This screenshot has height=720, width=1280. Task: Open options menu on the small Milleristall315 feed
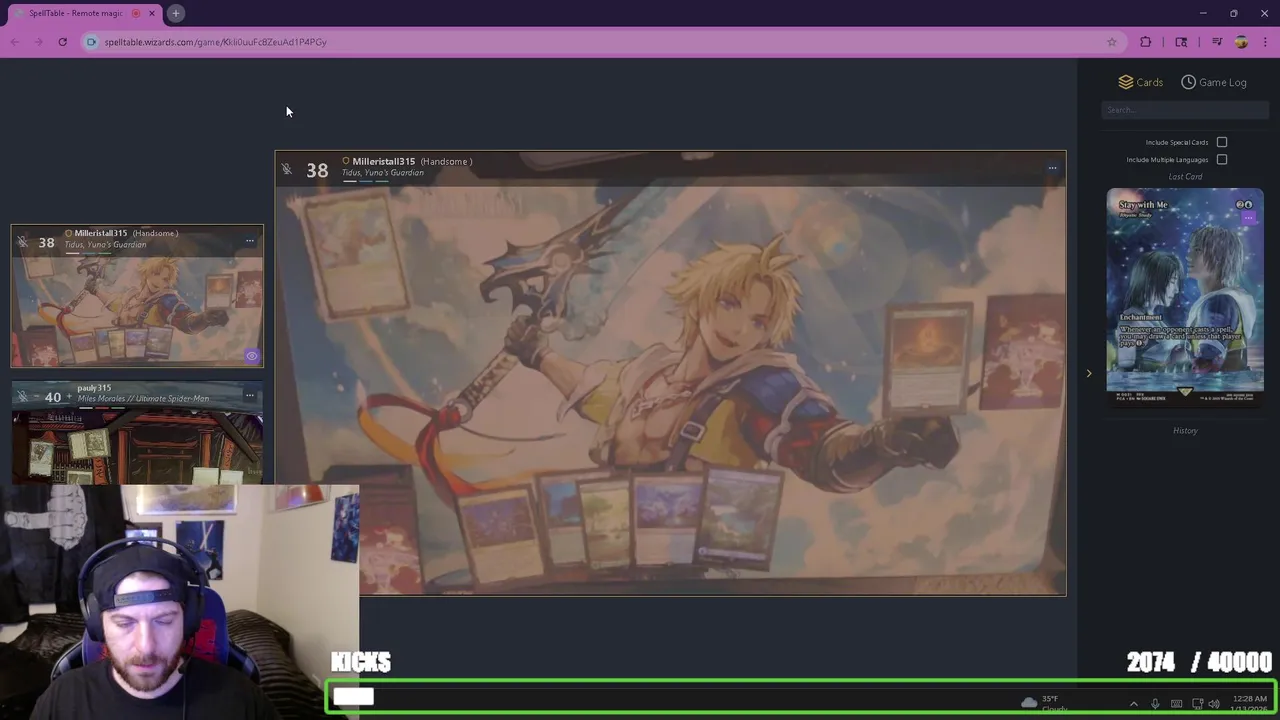250,240
